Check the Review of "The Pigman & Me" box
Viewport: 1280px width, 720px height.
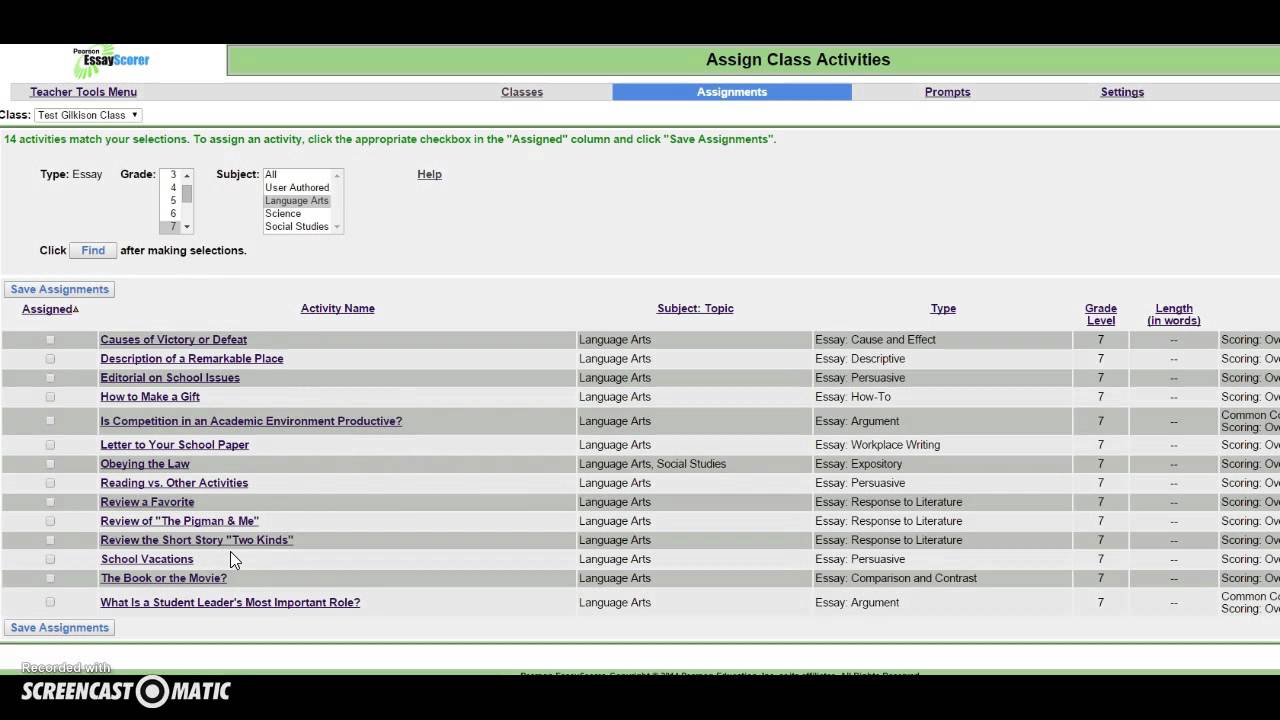click(x=50, y=521)
